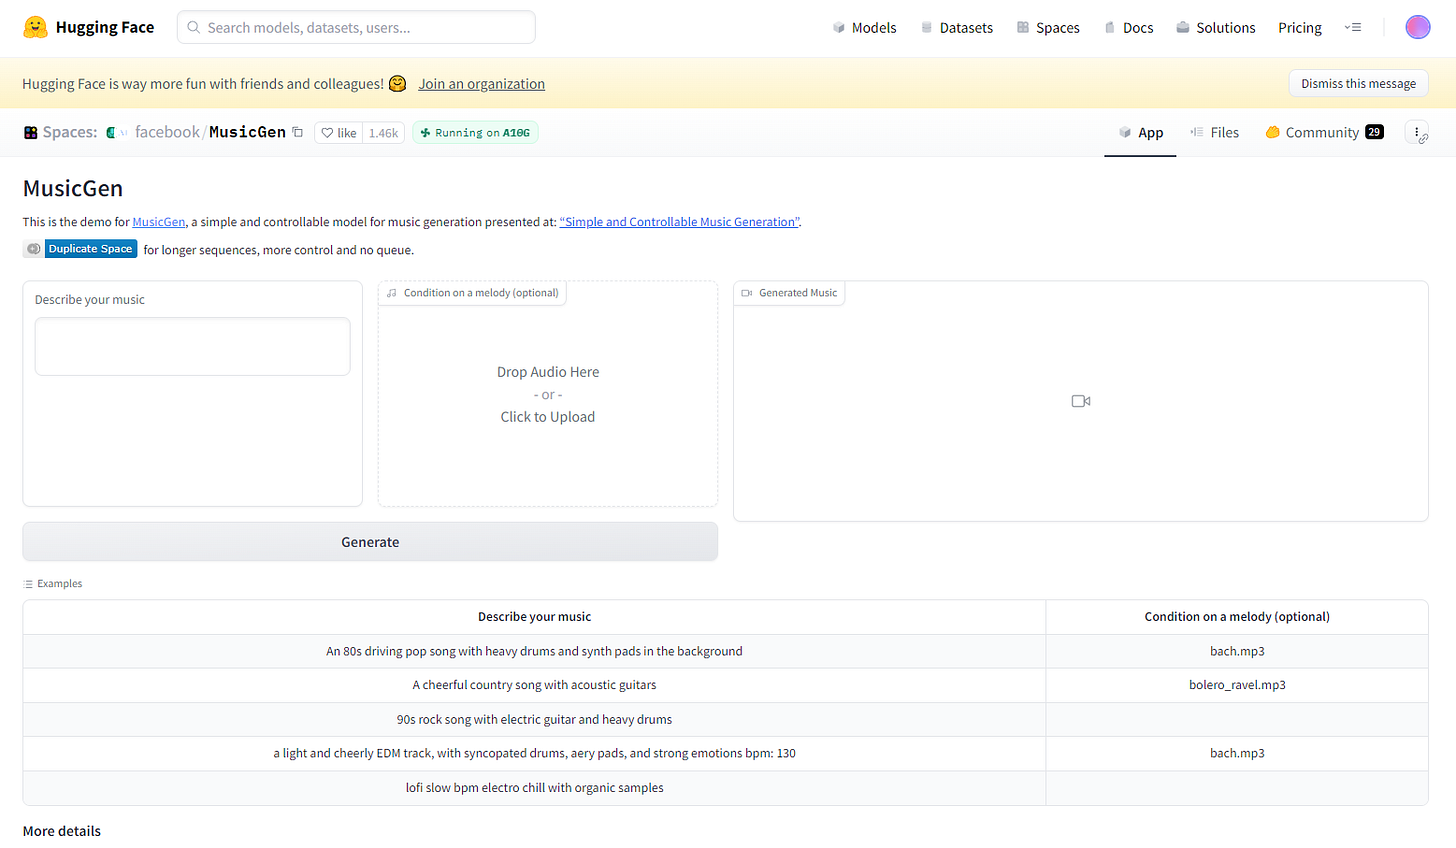Click bach.mp3 in the EDM track row
Viewport: 1456px width, 848px height.
[1237, 753]
